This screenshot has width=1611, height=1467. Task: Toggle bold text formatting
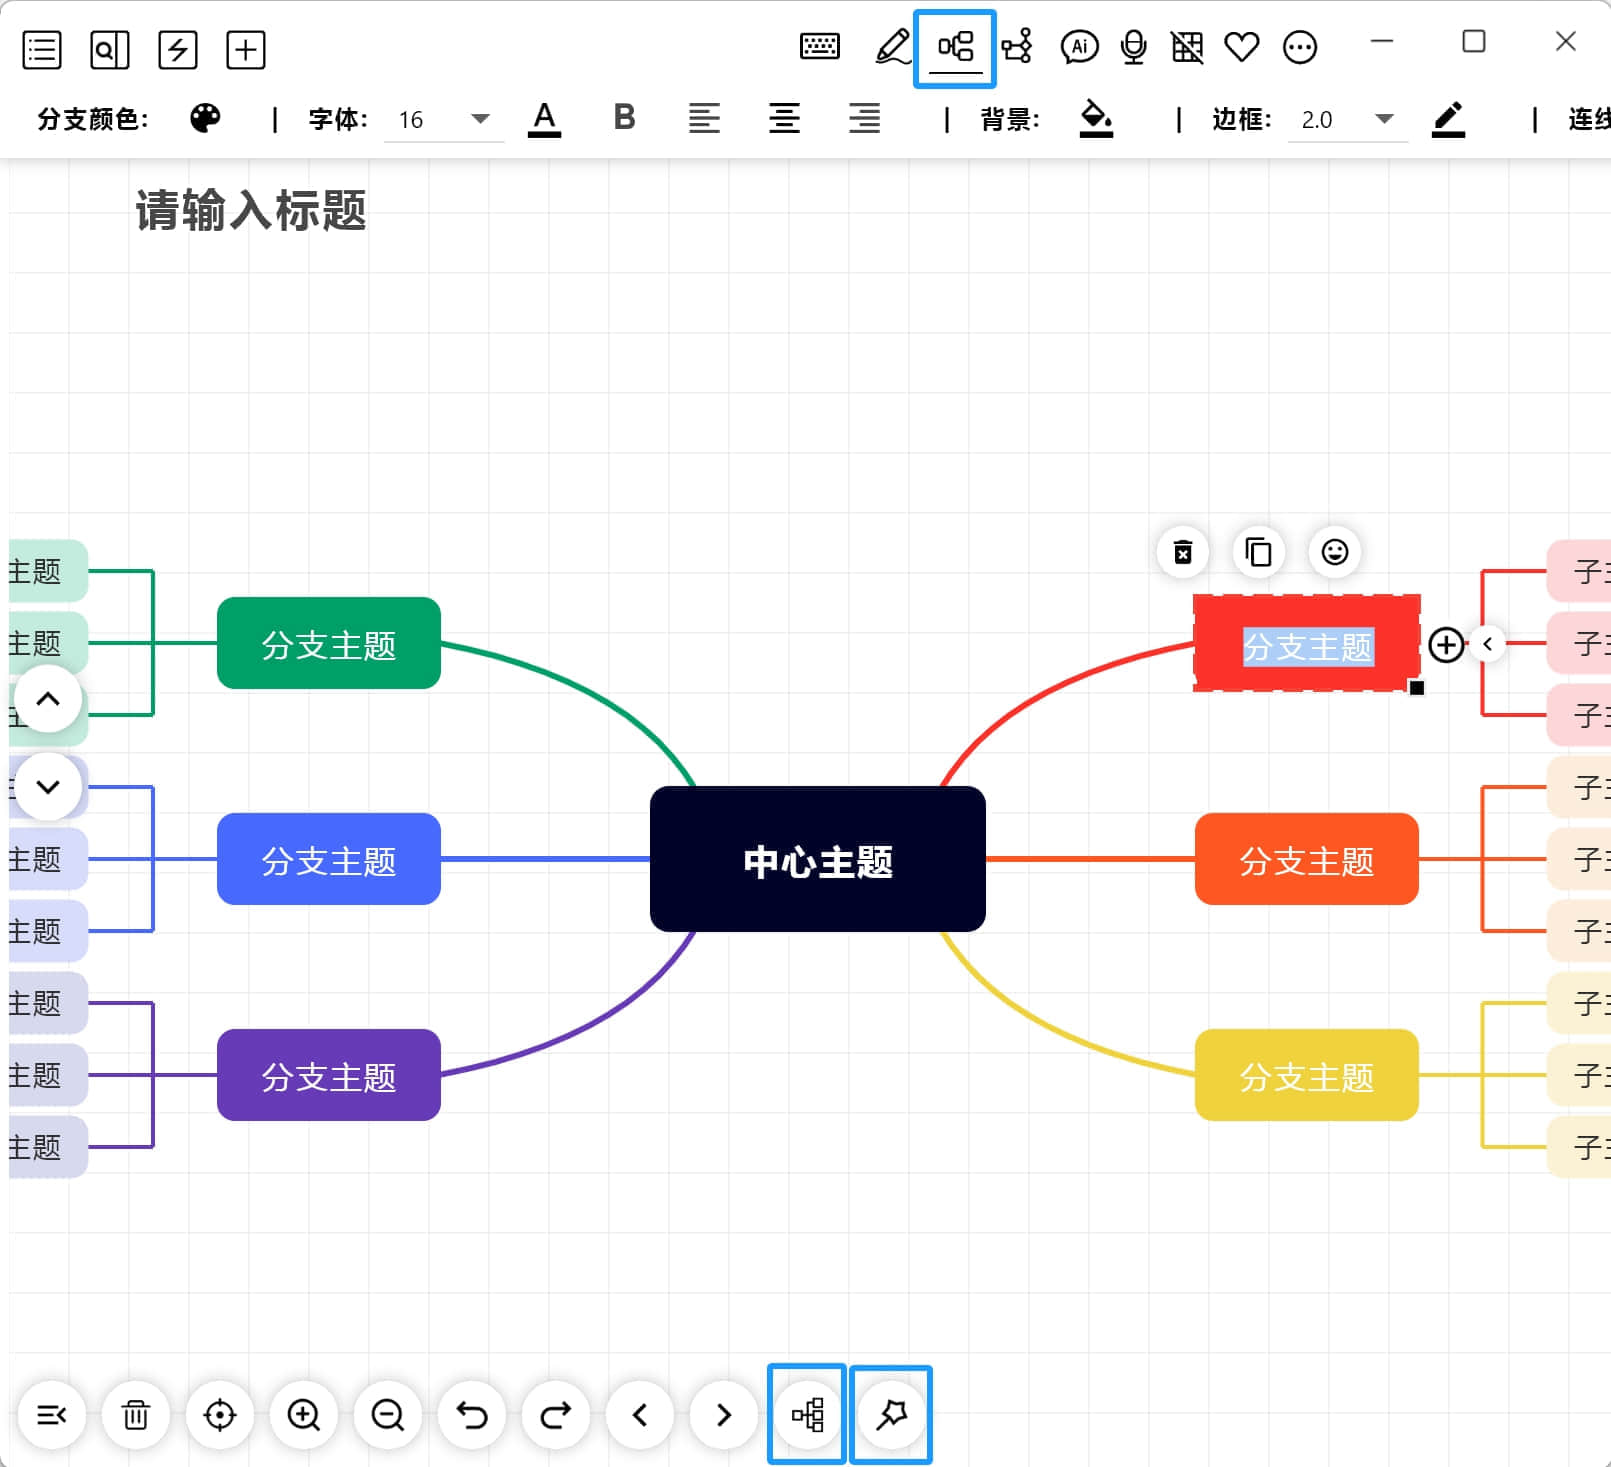pos(624,118)
